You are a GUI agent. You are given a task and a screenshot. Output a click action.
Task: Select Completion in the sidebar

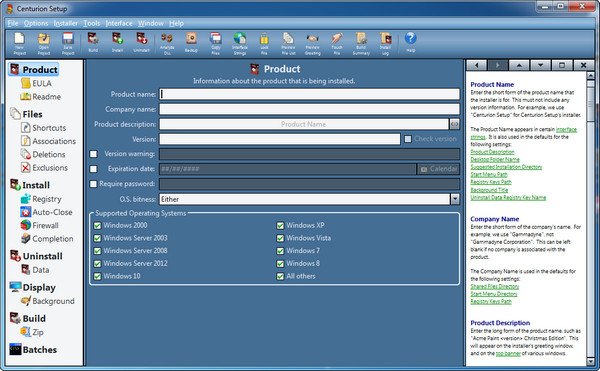pos(47,239)
